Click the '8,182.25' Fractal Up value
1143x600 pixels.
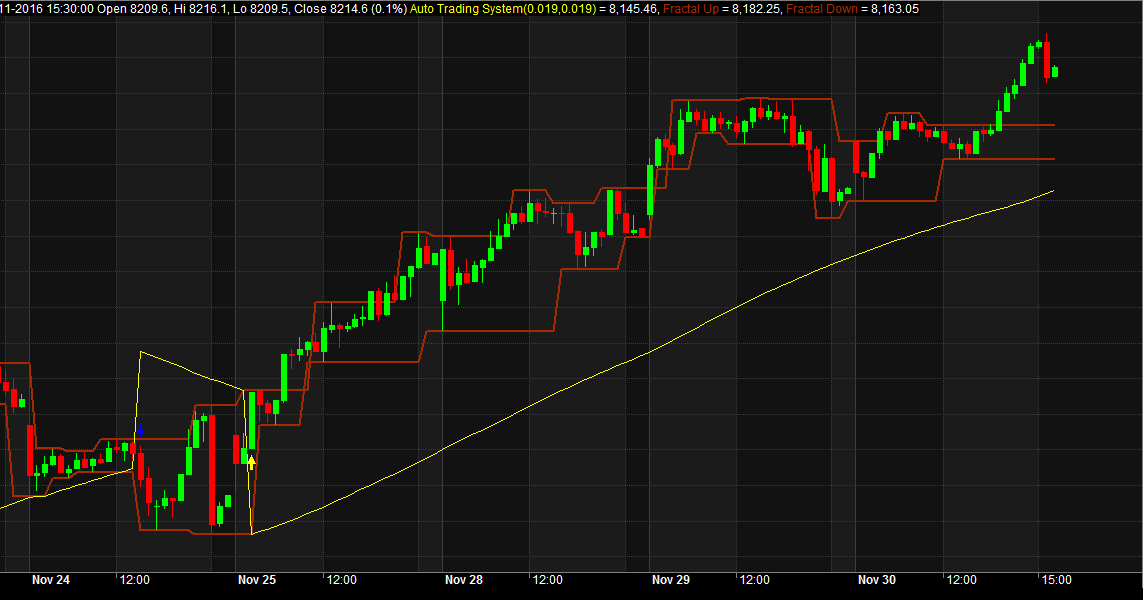(757, 9)
